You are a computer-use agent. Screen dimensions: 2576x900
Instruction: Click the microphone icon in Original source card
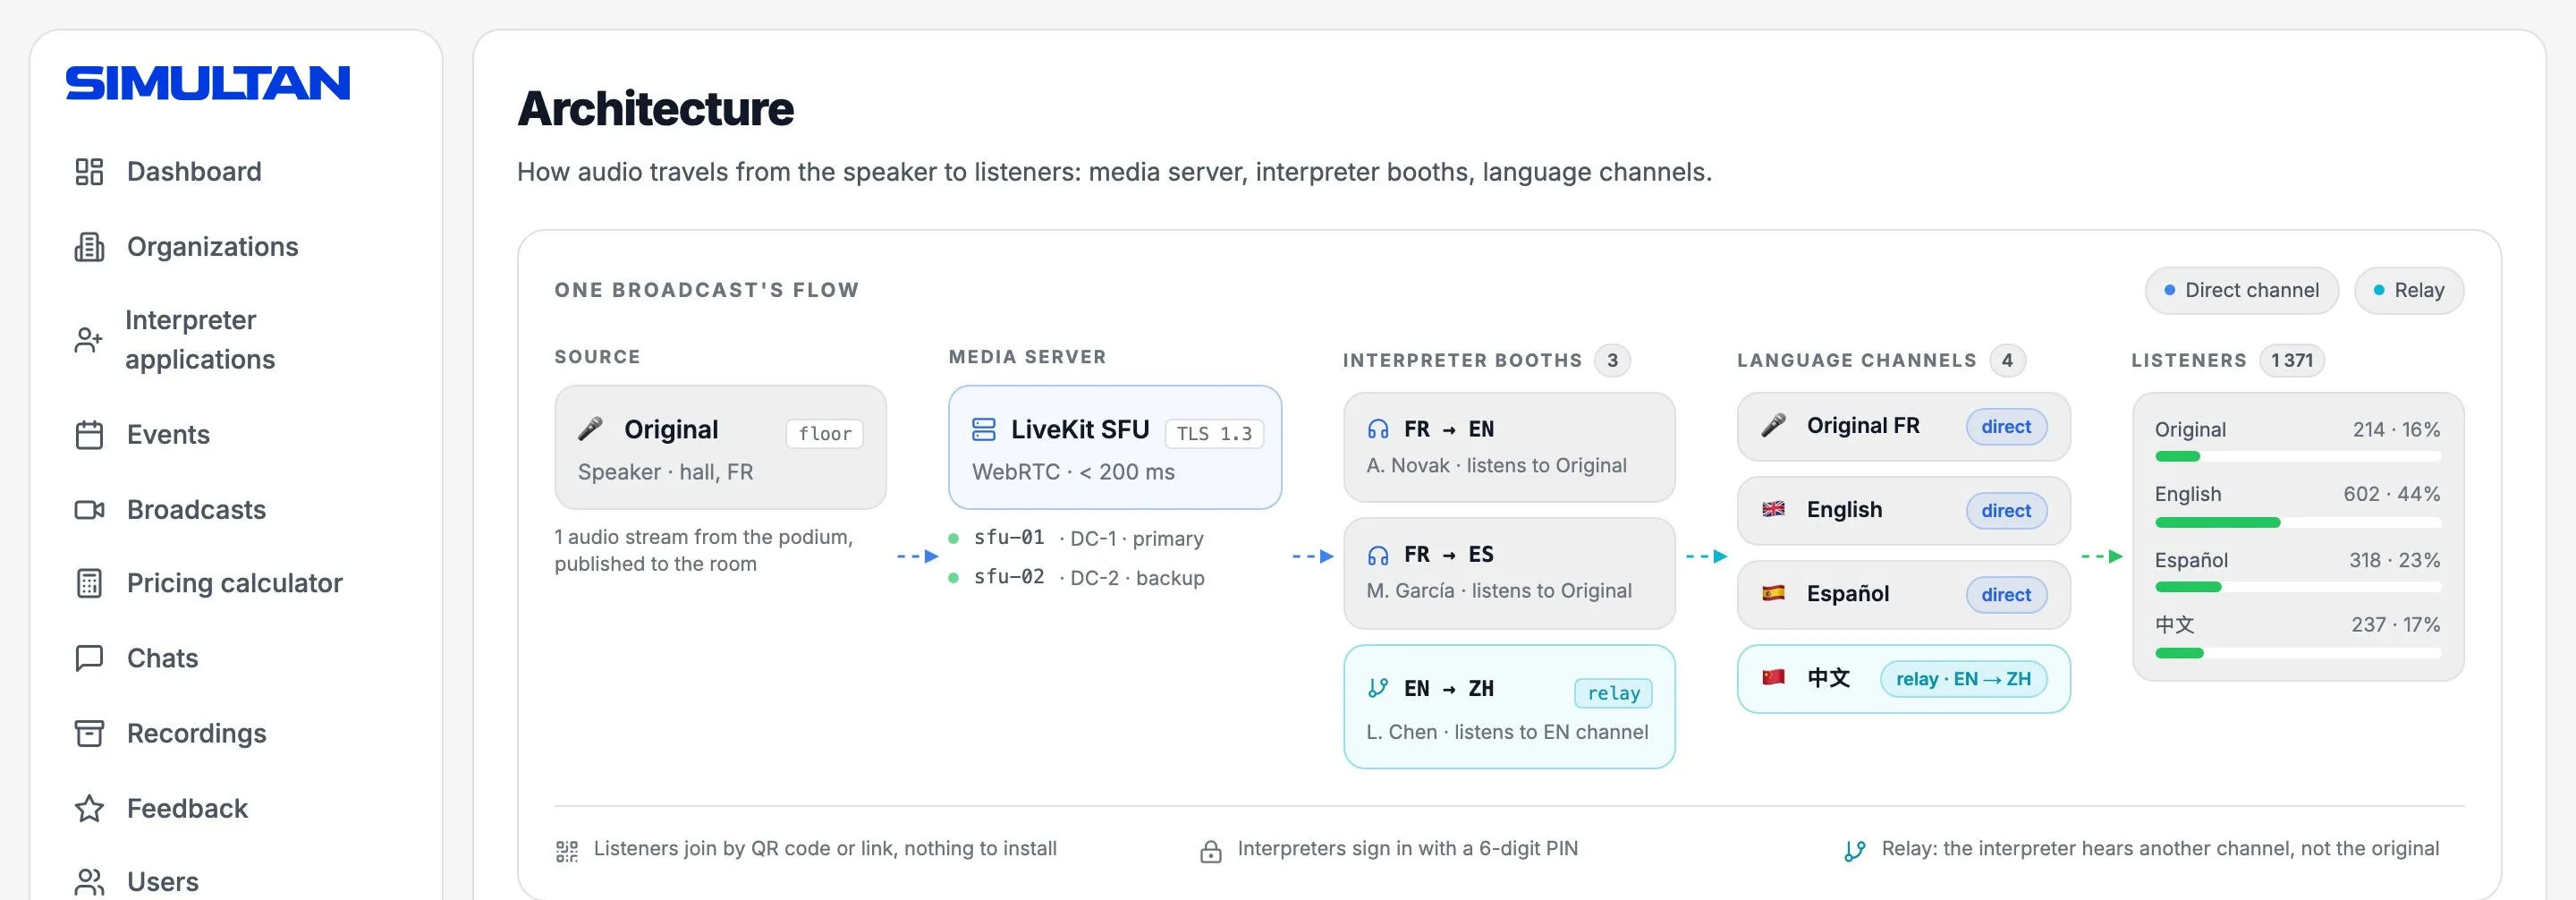(590, 429)
